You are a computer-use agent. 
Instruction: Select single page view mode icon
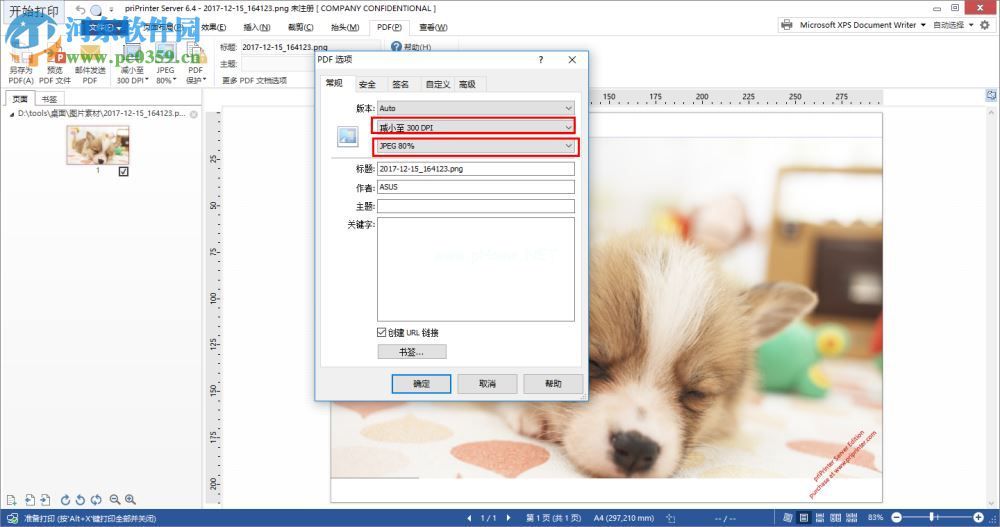(804, 517)
